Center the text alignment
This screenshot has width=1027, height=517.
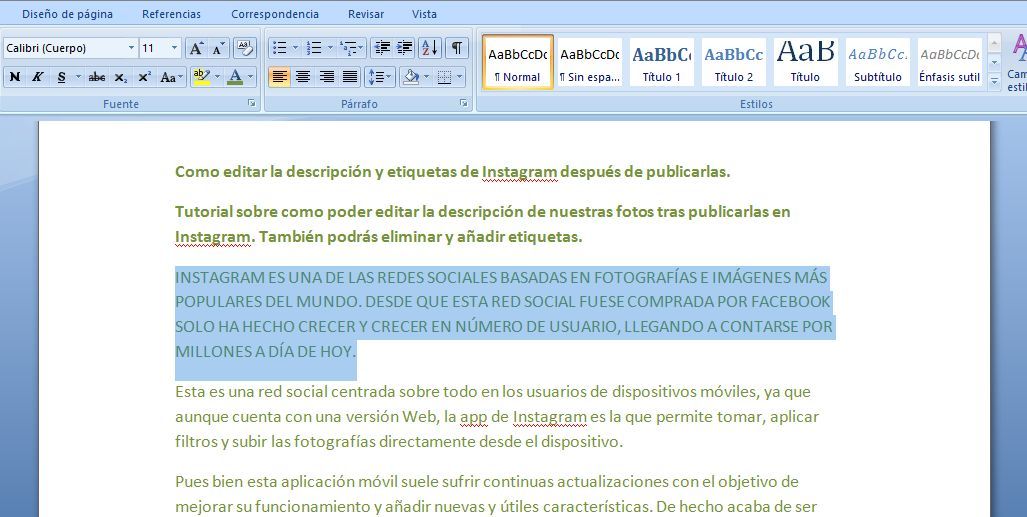tap(303, 77)
